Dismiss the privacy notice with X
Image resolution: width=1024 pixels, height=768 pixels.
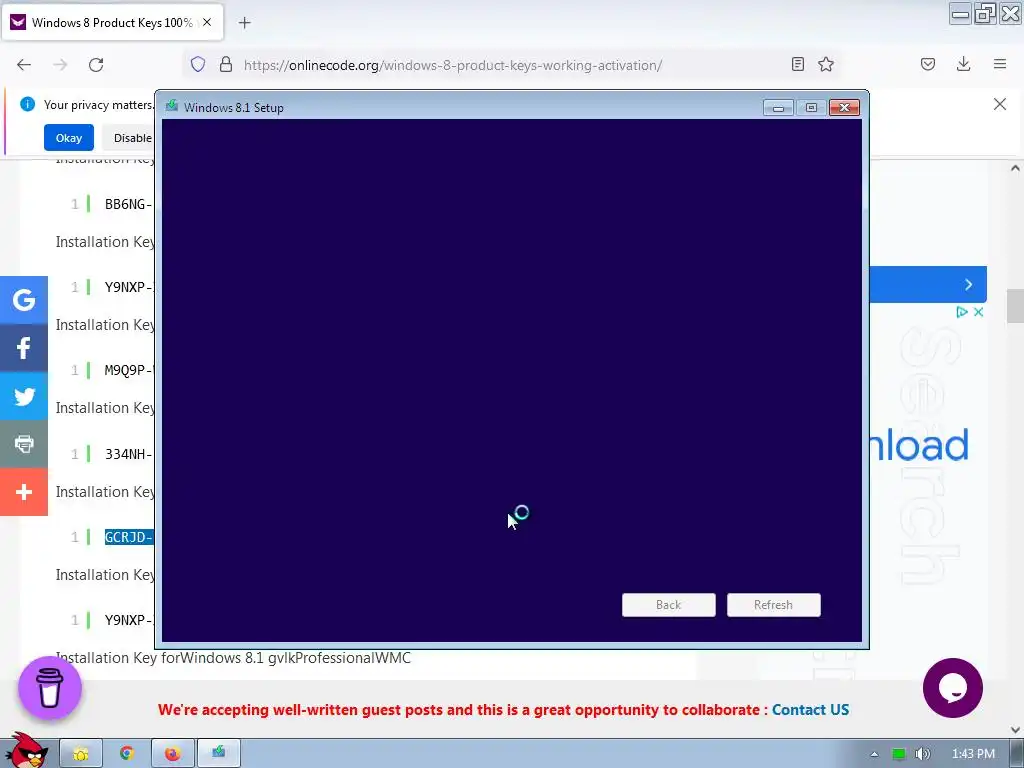click(x=1000, y=104)
